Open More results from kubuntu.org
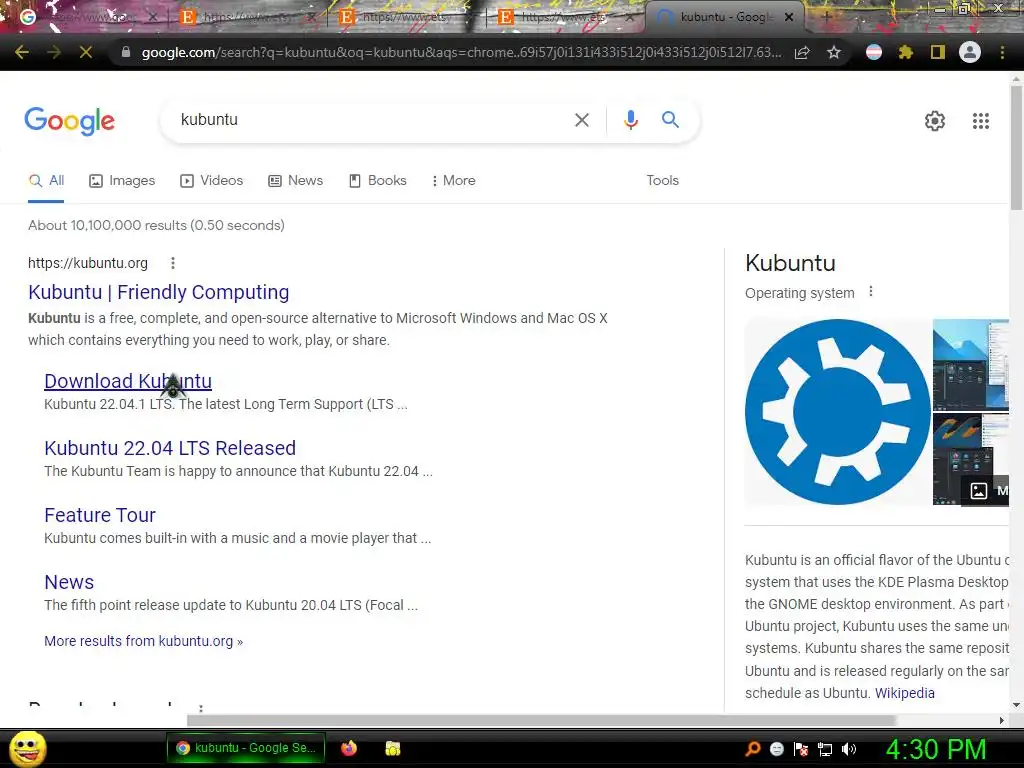Image resolution: width=1024 pixels, height=768 pixels. [144, 641]
